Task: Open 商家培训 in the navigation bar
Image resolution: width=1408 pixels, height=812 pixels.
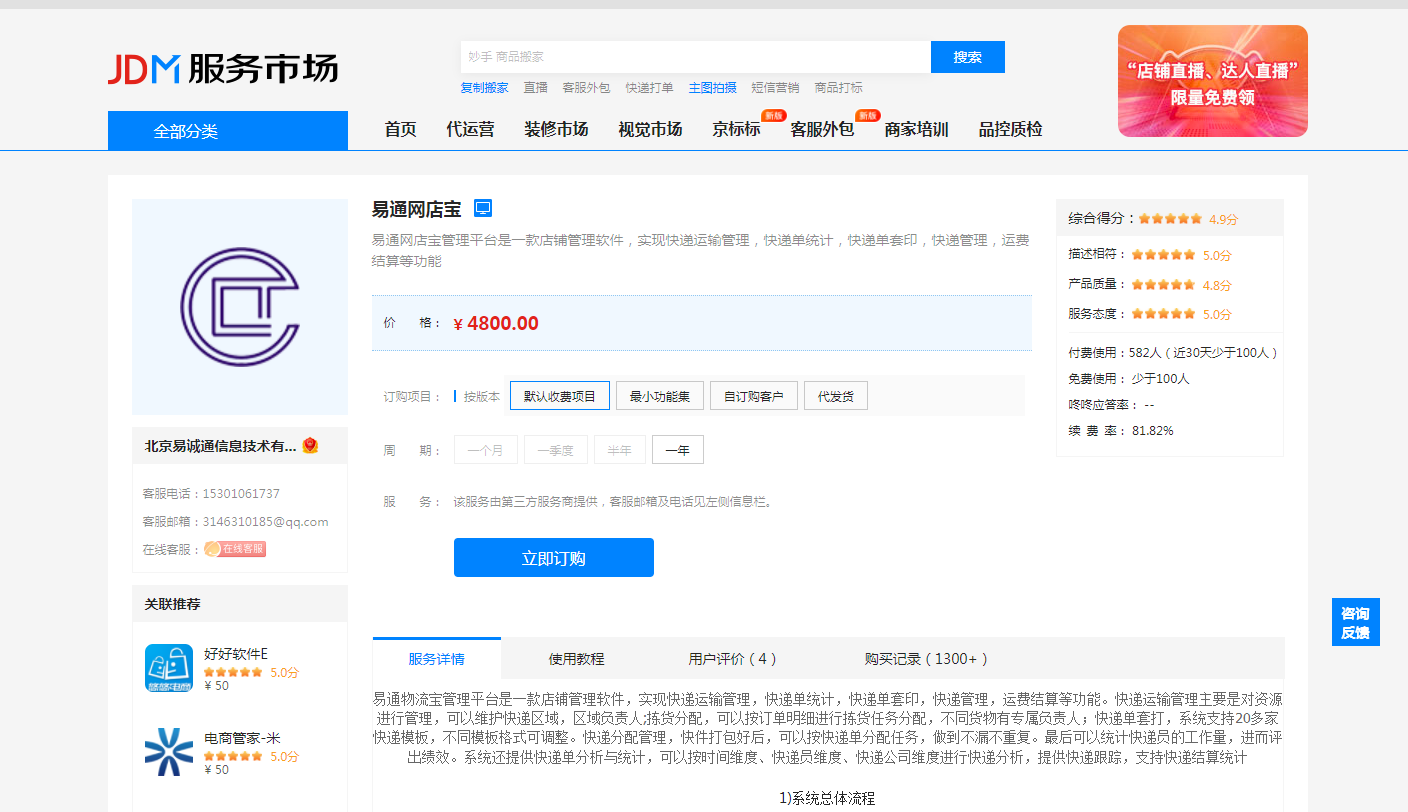Action: 916,129
